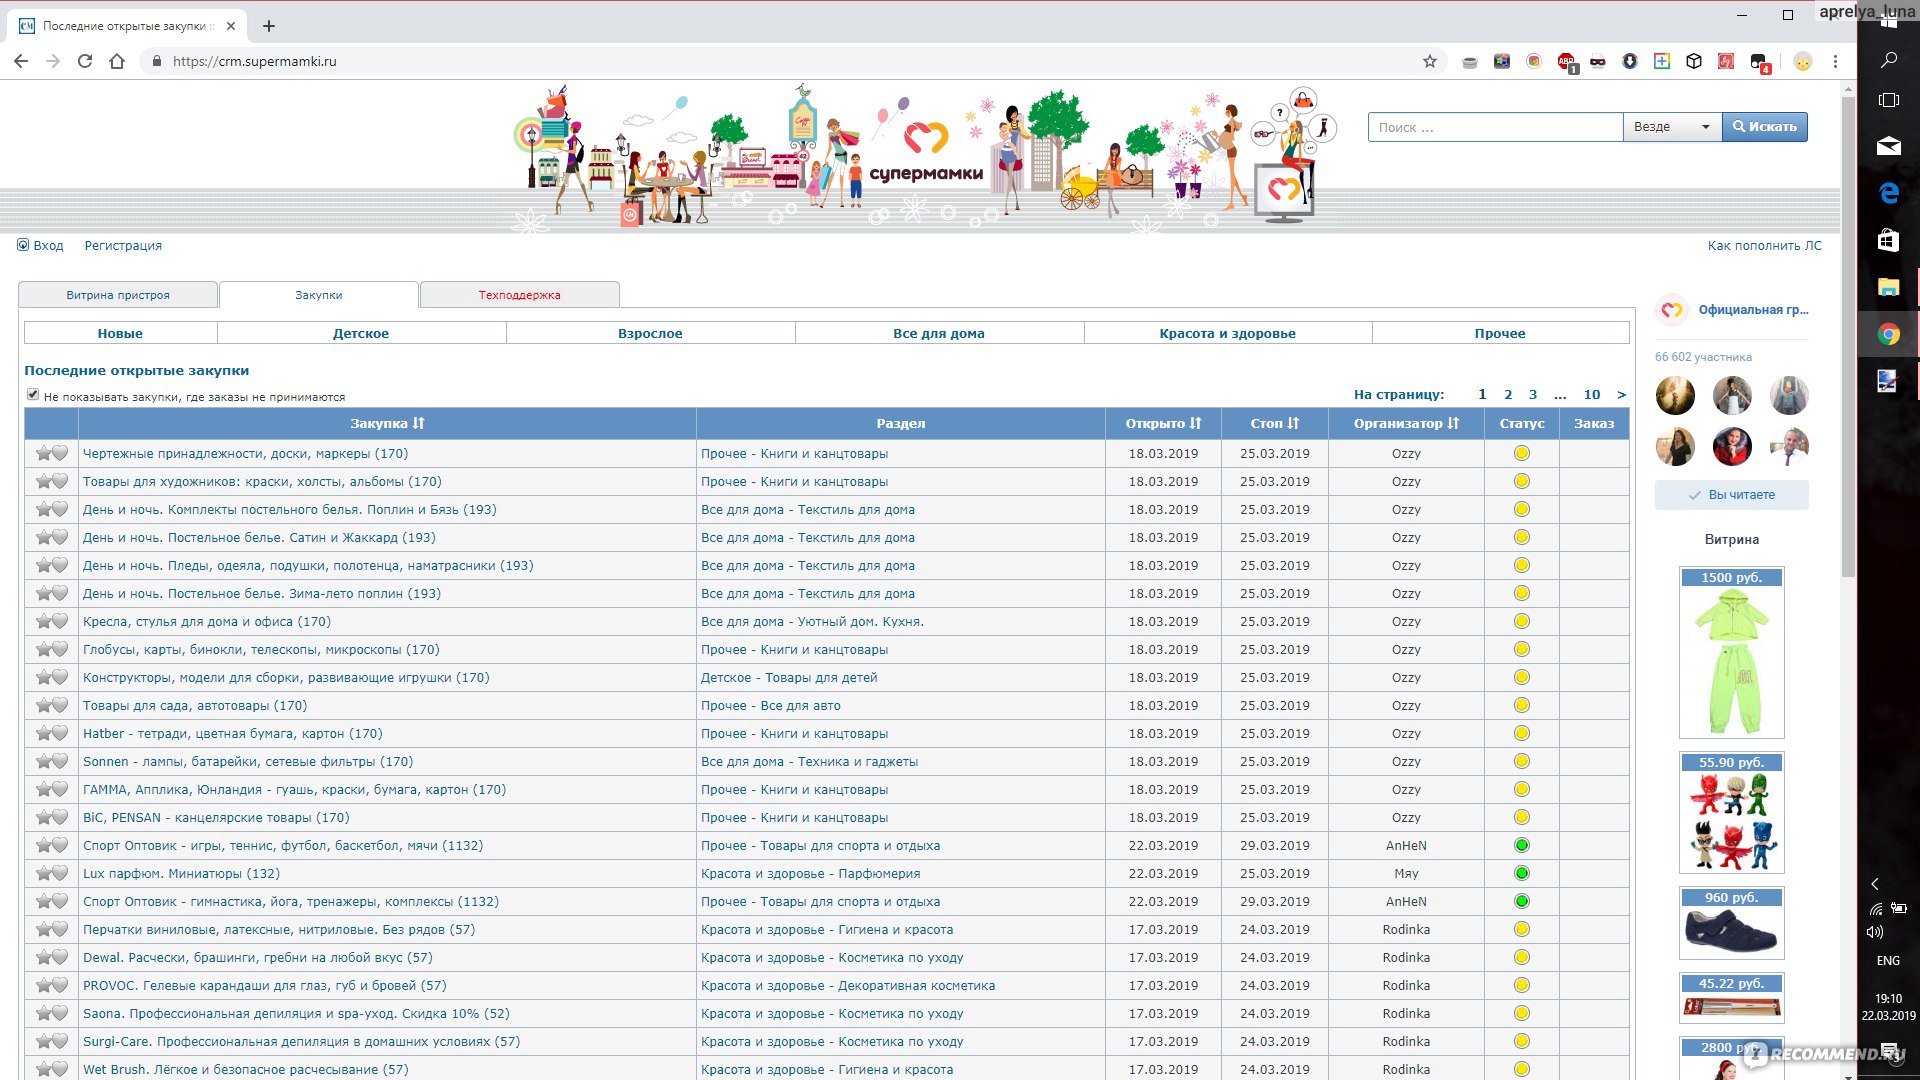Open the Mail app in taskbar
The width and height of the screenshot is (1920, 1080).
pyautogui.click(x=1888, y=146)
